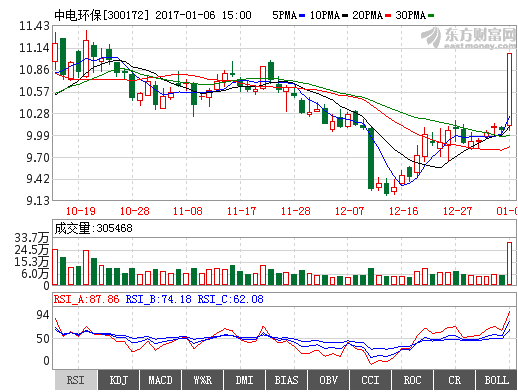Screen dimensions: 518x392
Task: Click the 24.5万 volume axis label
Action: pos(32,250)
